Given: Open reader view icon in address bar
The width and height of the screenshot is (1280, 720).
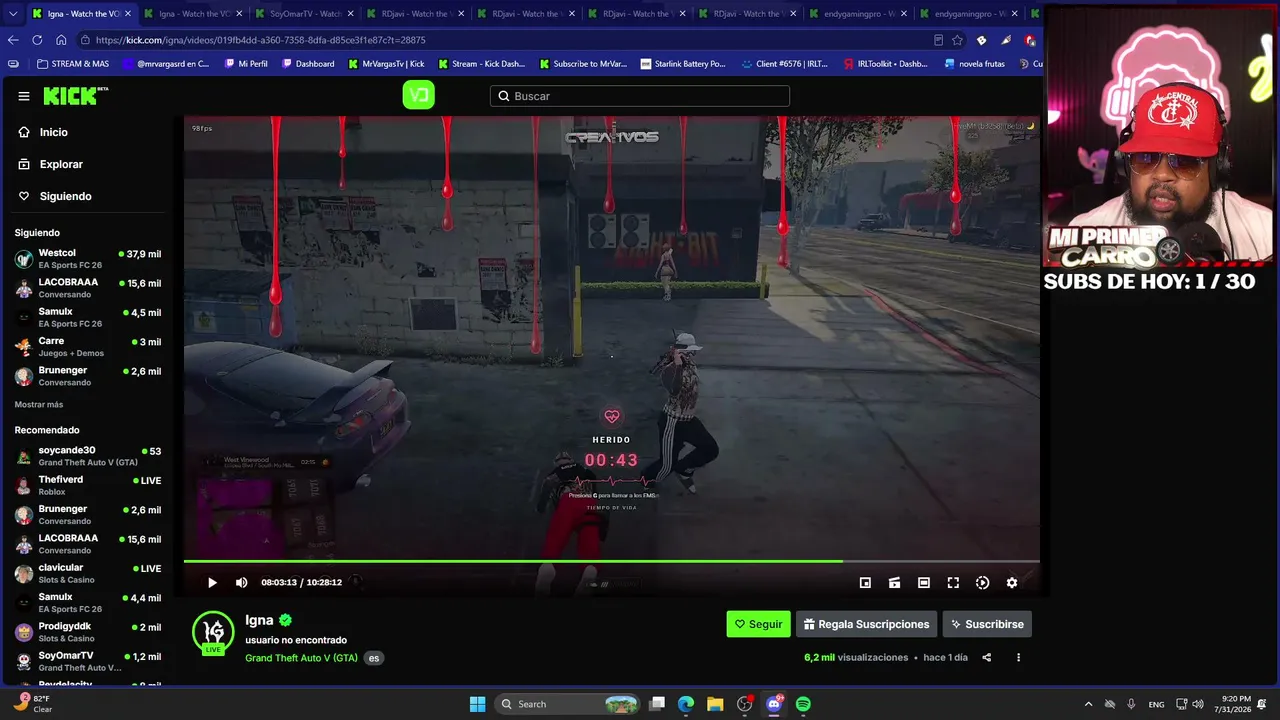Looking at the screenshot, I should [938, 40].
